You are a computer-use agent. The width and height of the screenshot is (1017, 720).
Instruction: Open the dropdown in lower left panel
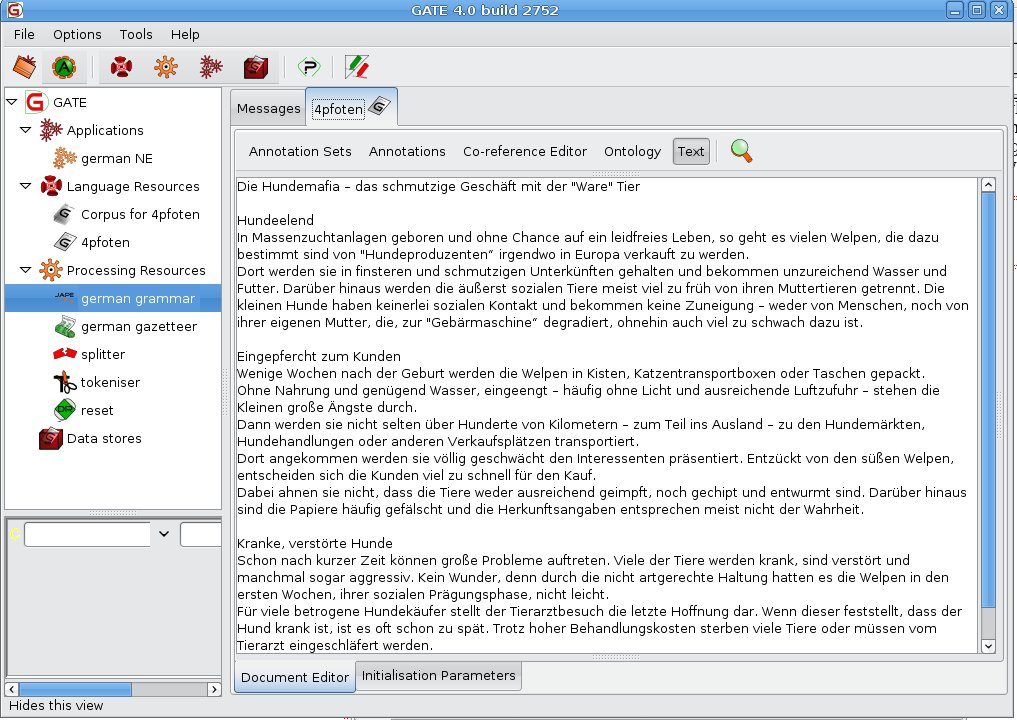tap(163, 534)
